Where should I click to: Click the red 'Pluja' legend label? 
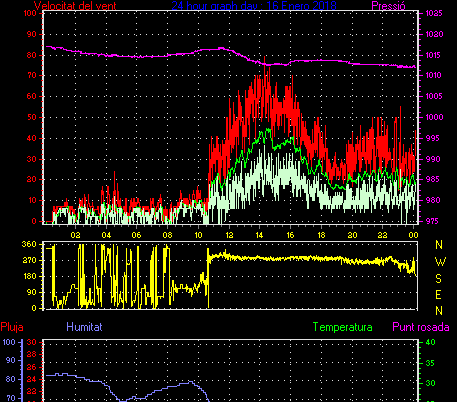(x=12, y=327)
